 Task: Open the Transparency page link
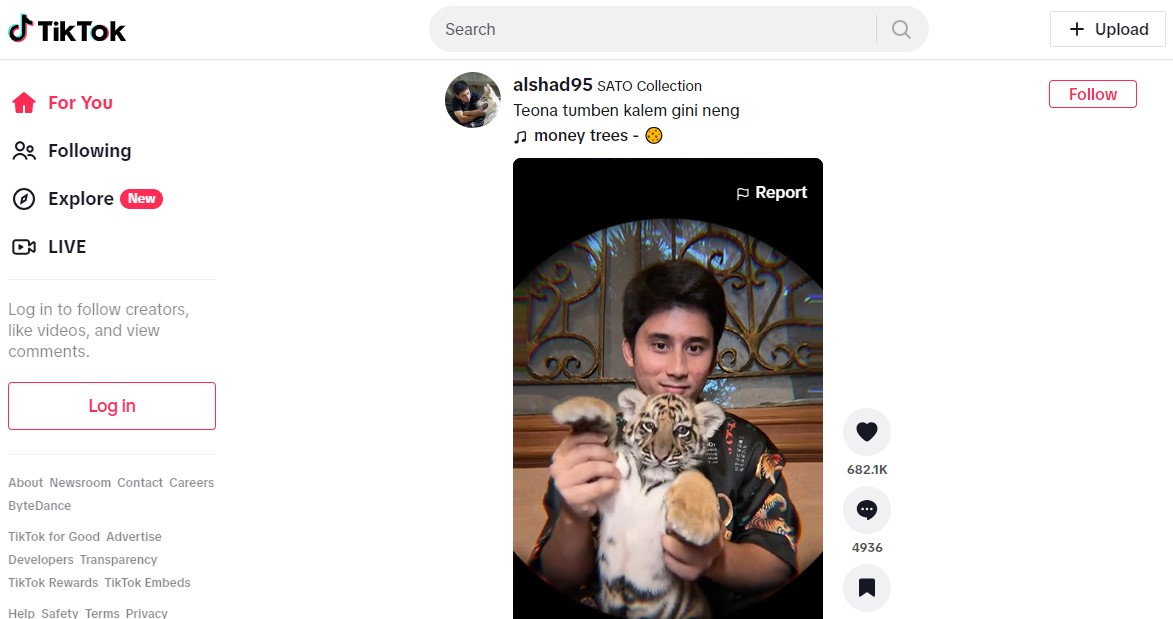(118, 559)
